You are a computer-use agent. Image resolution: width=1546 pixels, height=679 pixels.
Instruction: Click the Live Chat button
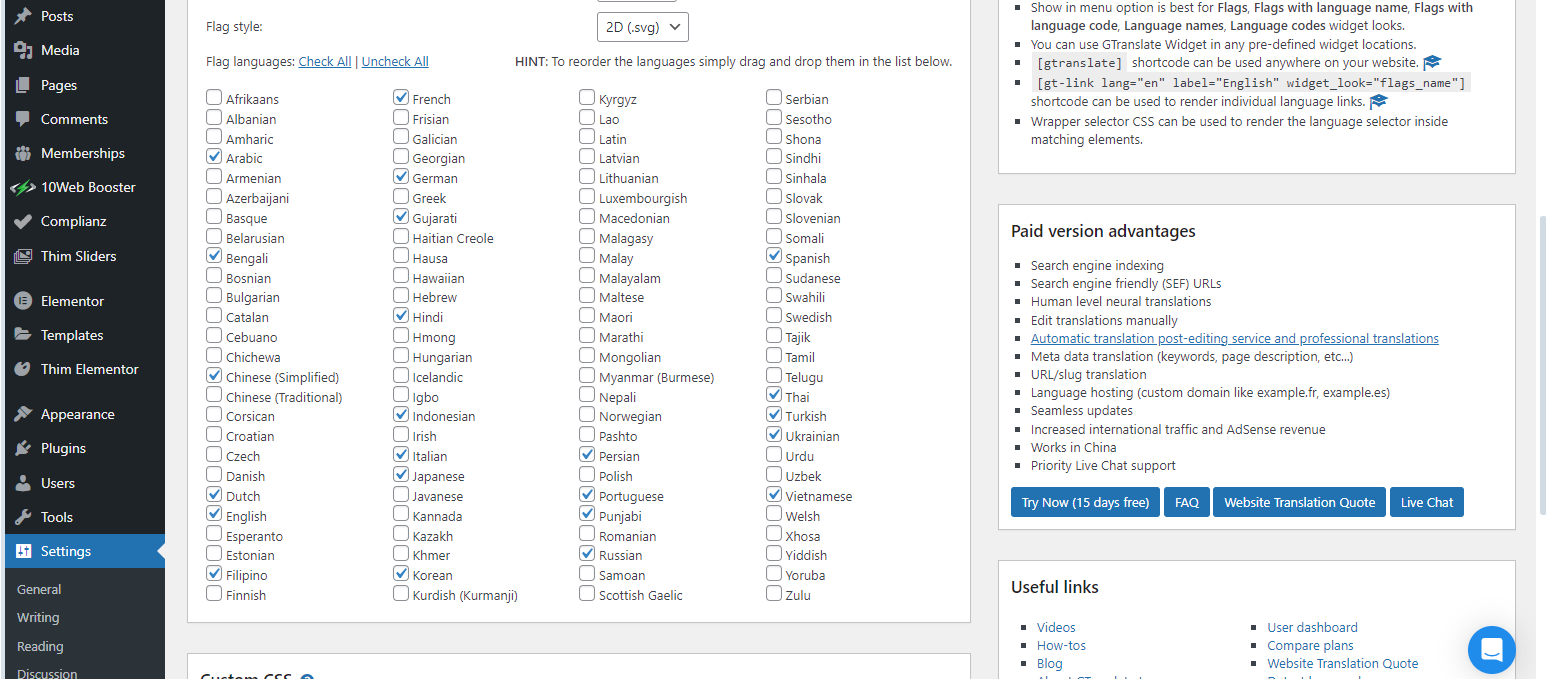click(1427, 502)
